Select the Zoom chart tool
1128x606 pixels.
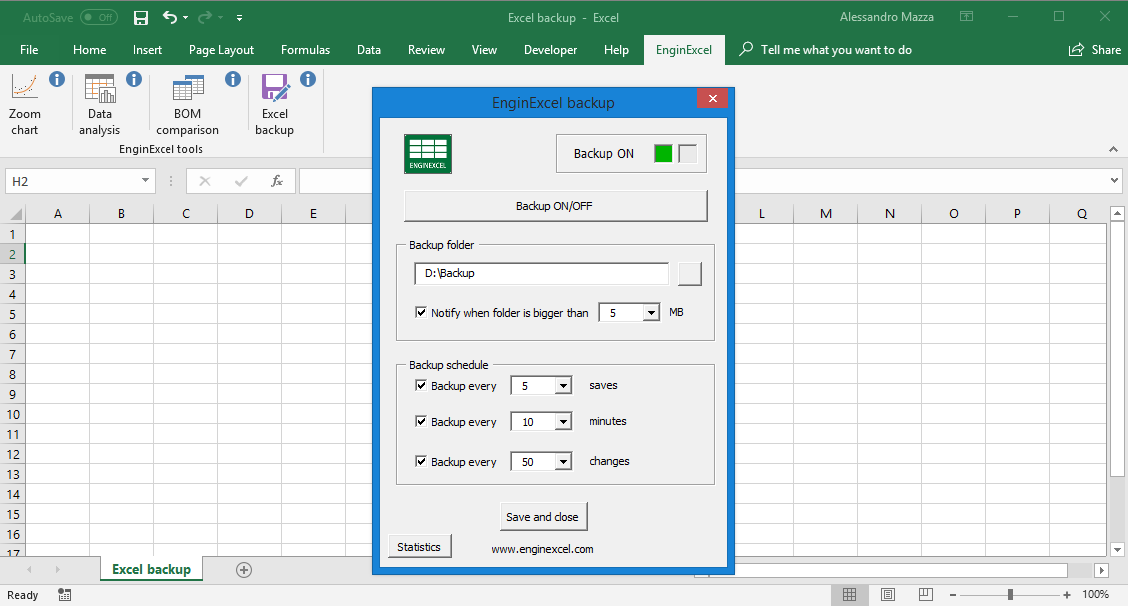(x=24, y=103)
